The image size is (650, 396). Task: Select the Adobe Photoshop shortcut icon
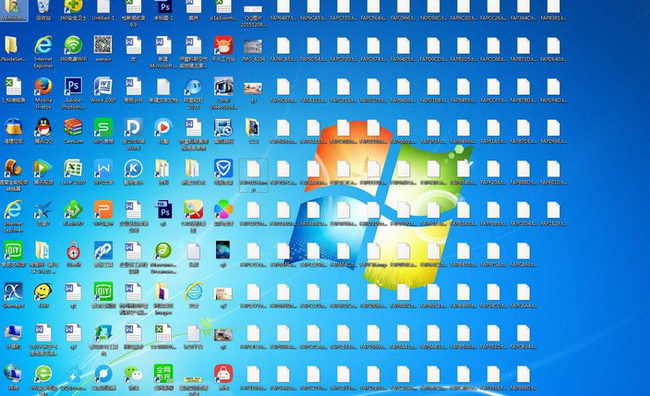pos(73,86)
